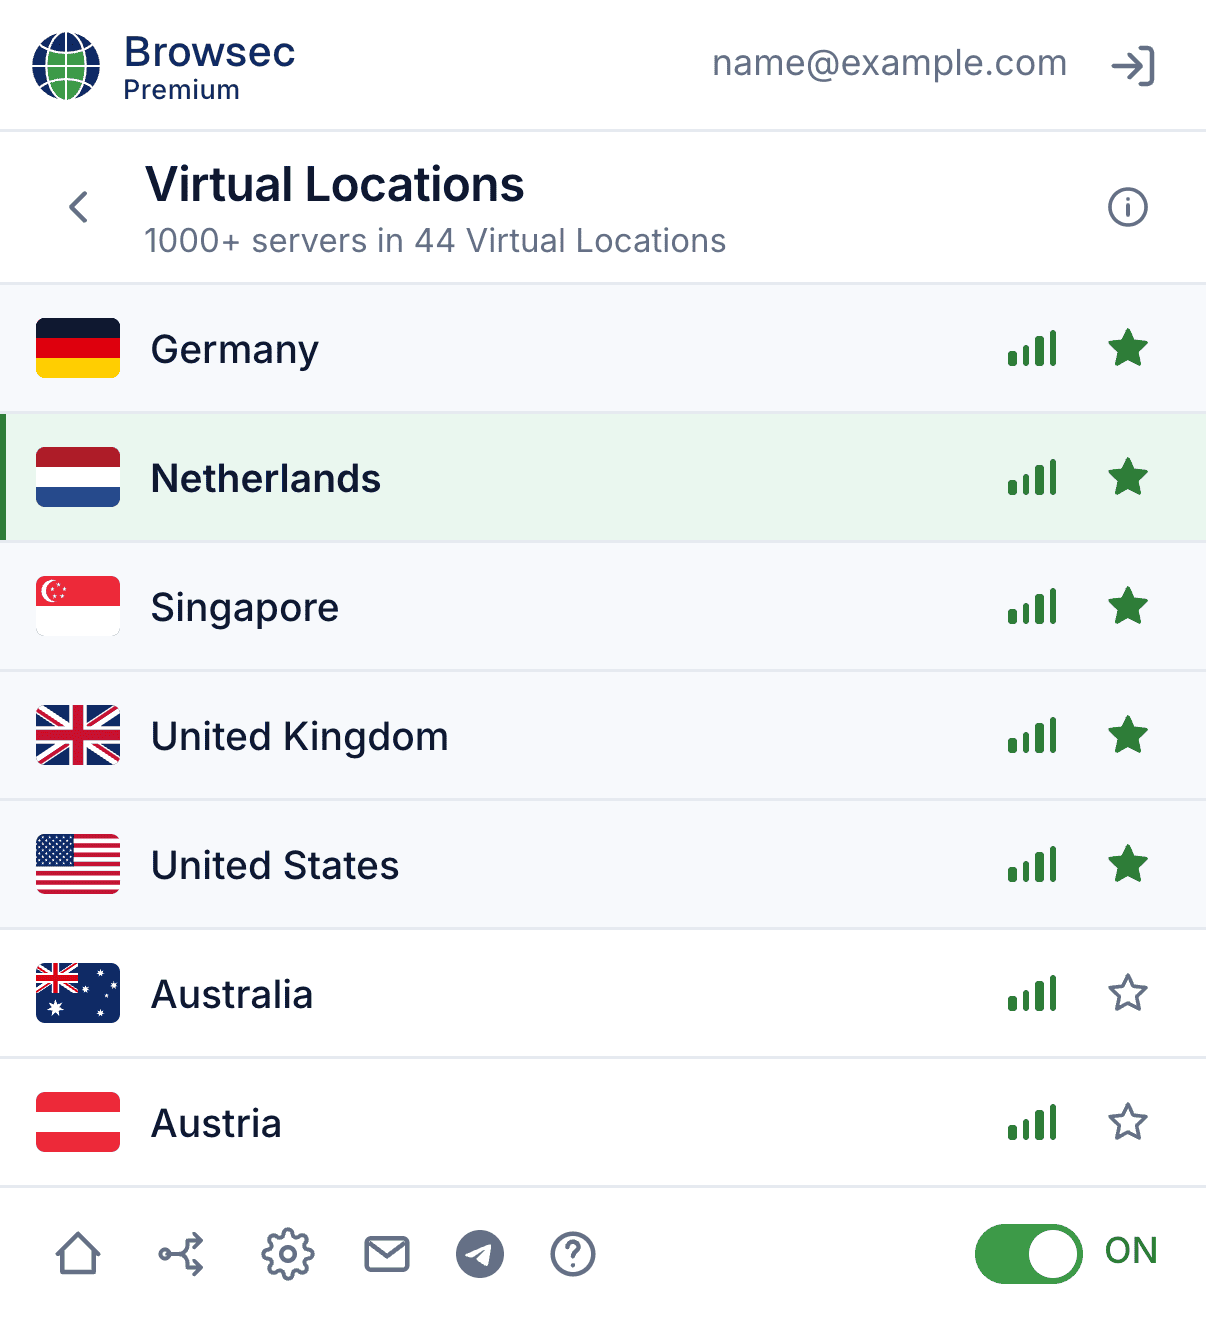Go to the Home icon in bottom bar

[x=78, y=1254]
